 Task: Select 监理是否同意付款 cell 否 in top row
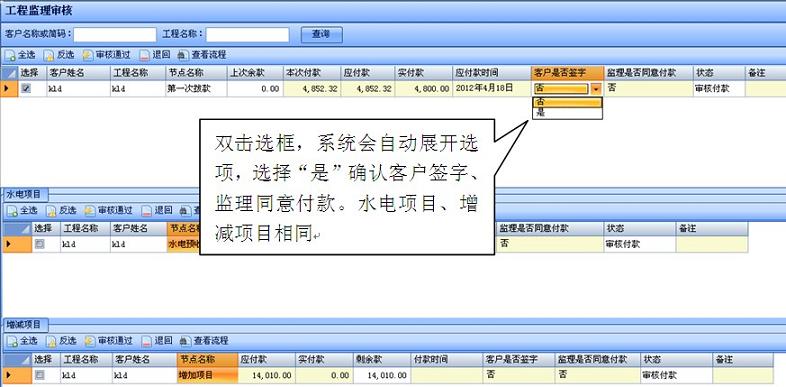pos(649,89)
